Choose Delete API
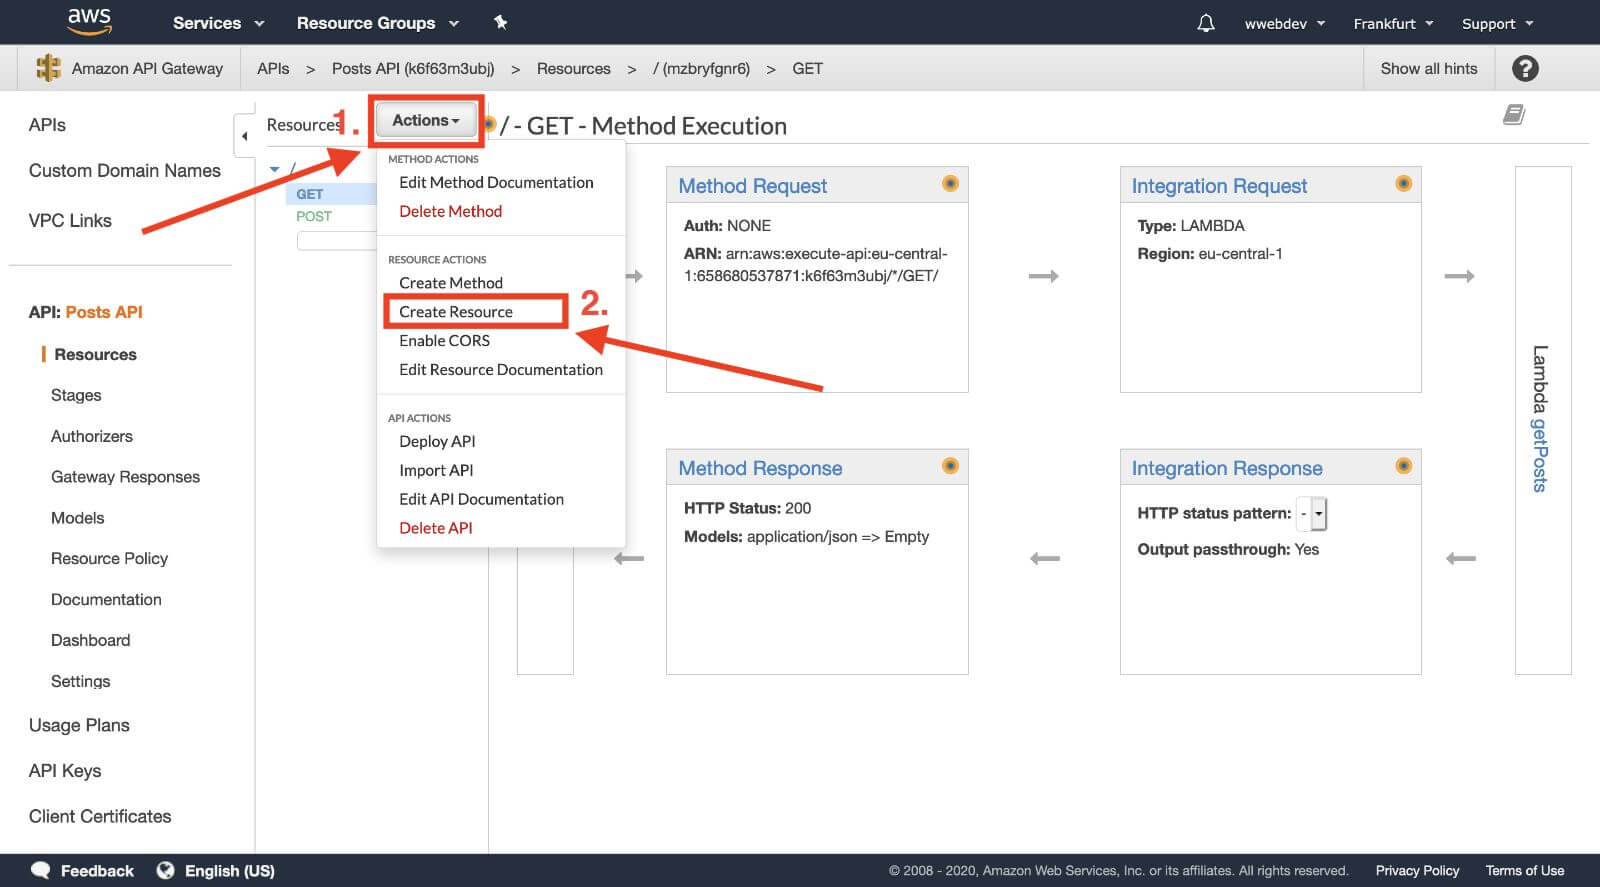Screen dimensions: 1600x887 point(435,528)
